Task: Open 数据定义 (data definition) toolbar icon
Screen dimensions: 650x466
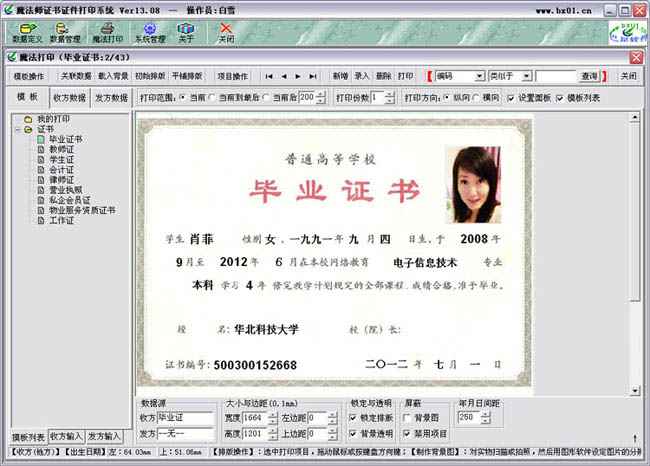Action: [x=28, y=32]
